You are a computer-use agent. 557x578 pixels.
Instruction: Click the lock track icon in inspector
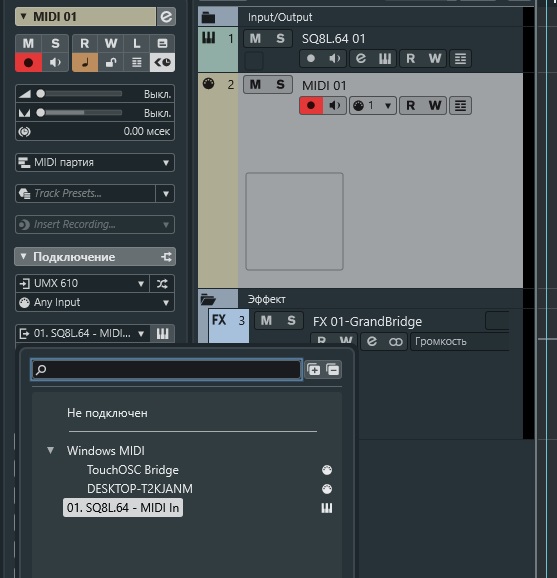(x=111, y=62)
